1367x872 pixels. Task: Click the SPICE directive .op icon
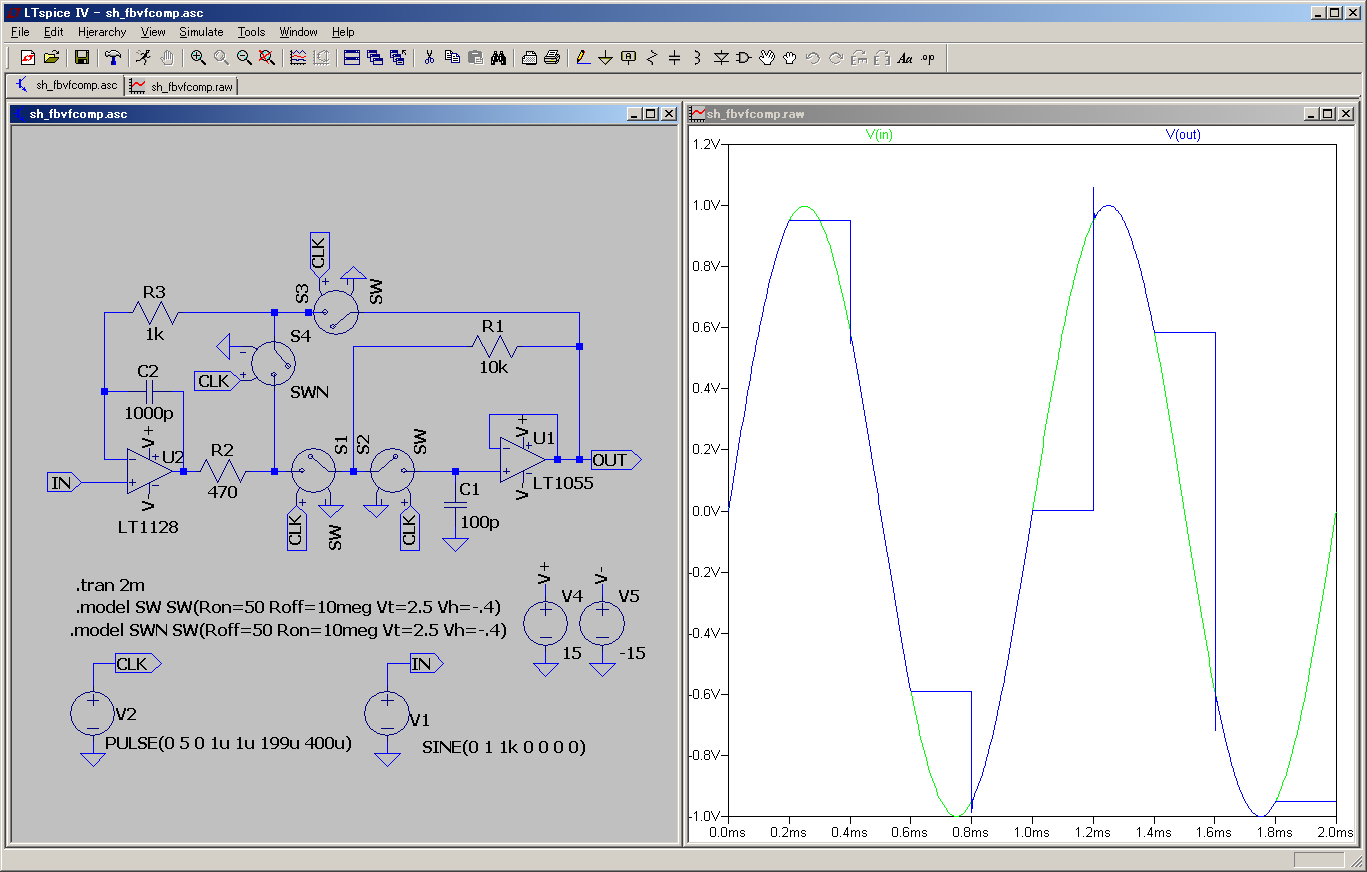click(x=927, y=58)
